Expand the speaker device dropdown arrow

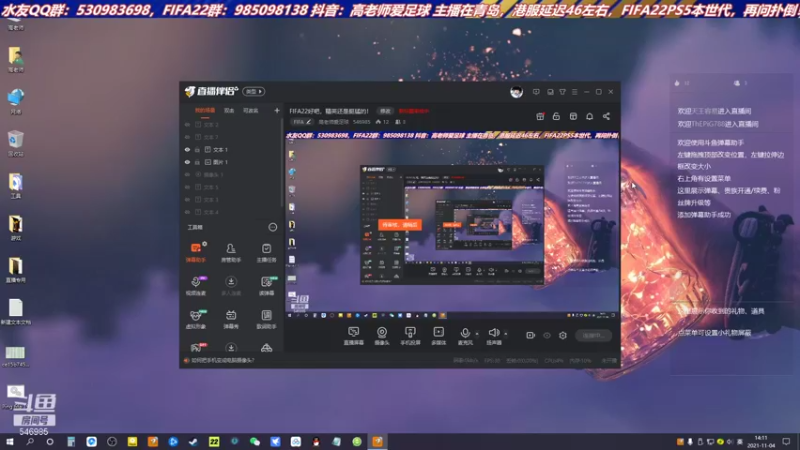point(506,334)
